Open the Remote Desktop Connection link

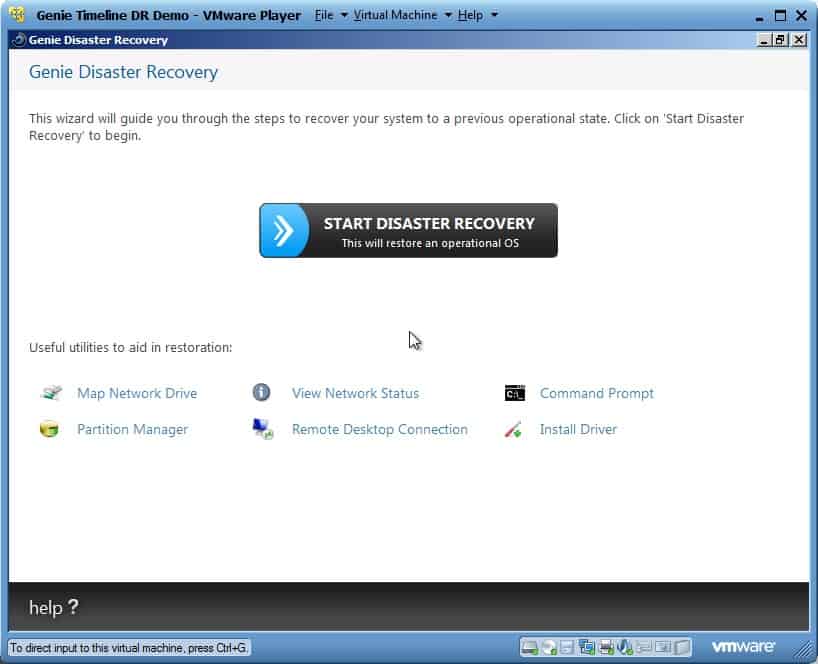[380, 429]
